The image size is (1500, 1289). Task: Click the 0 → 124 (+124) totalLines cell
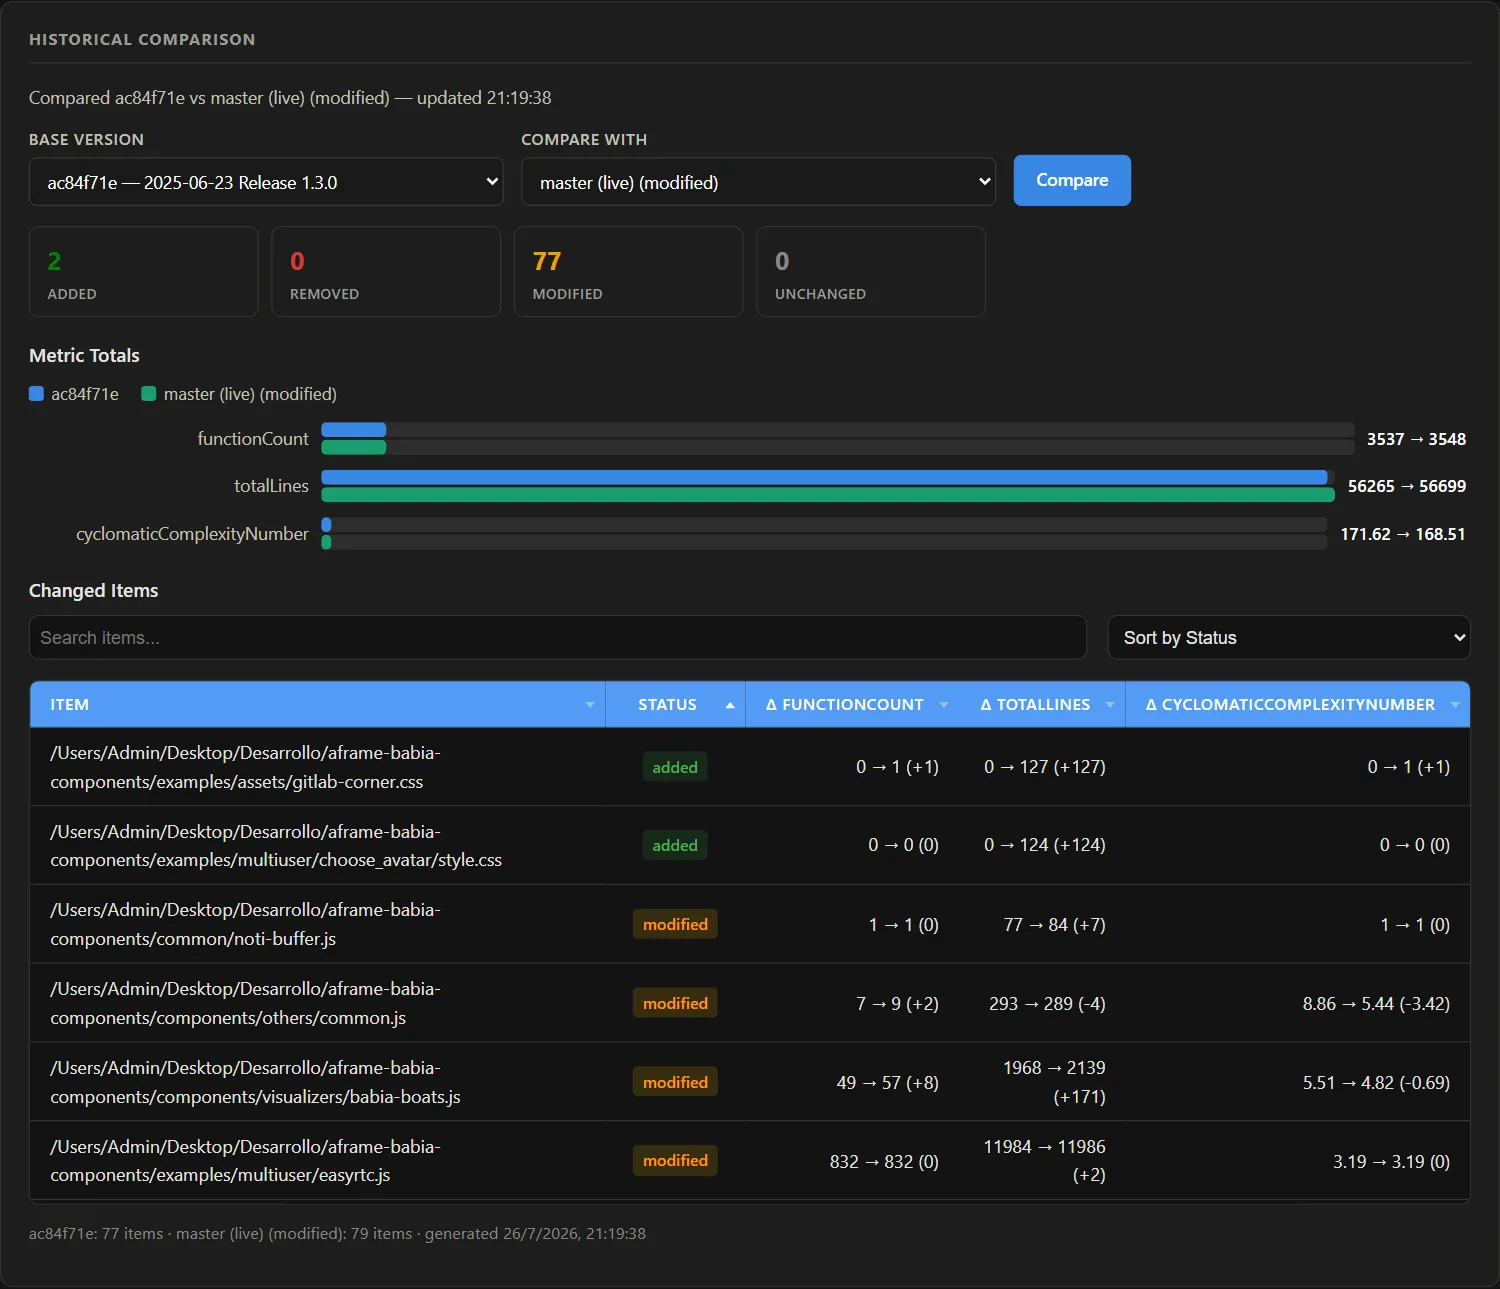tap(1045, 845)
